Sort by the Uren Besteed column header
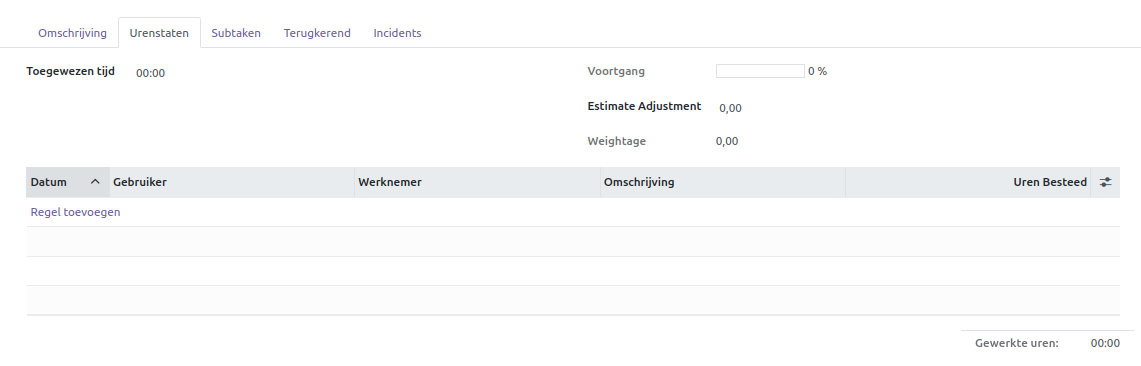Image resolution: width=1141 pixels, height=366 pixels. pos(968,183)
